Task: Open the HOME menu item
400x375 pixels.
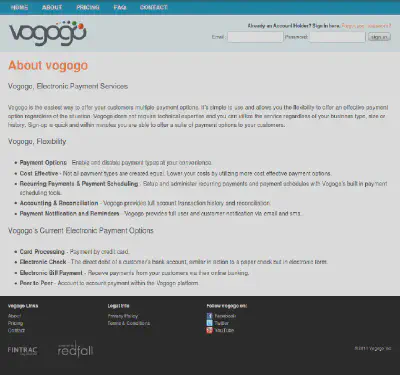Action: (19, 7)
